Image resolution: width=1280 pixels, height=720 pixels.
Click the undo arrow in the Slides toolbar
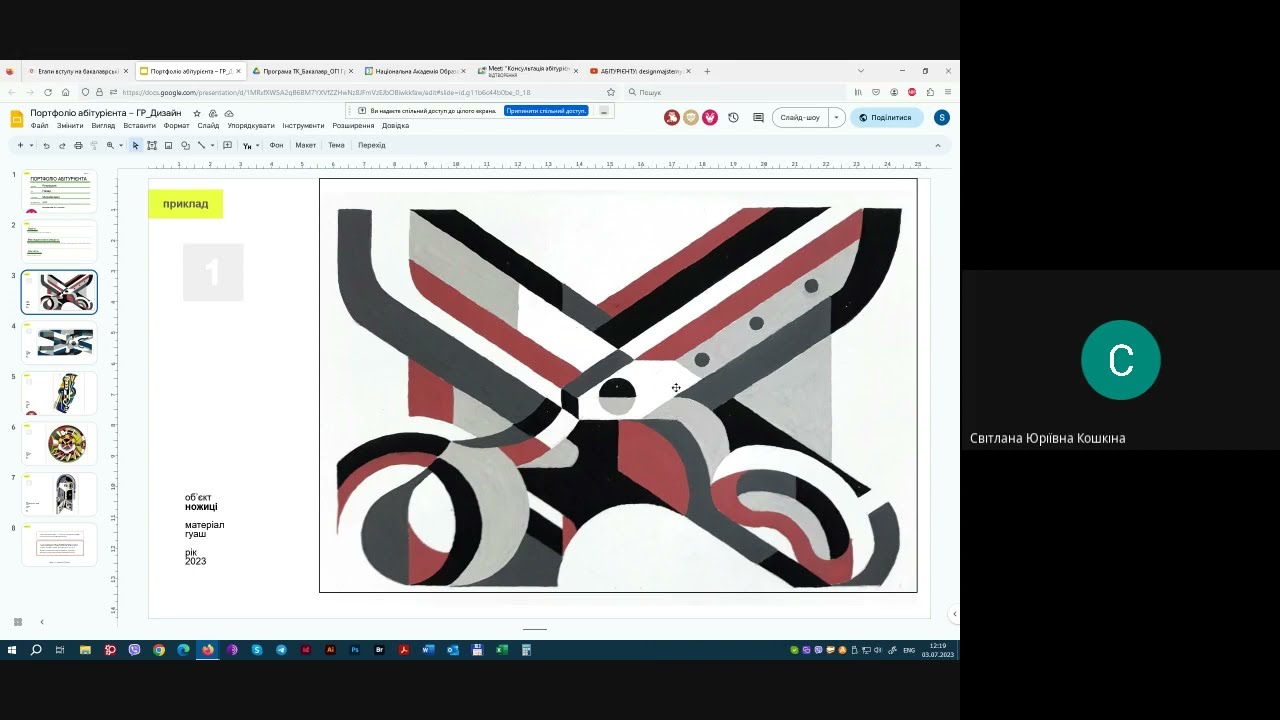pyautogui.click(x=46, y=145)
